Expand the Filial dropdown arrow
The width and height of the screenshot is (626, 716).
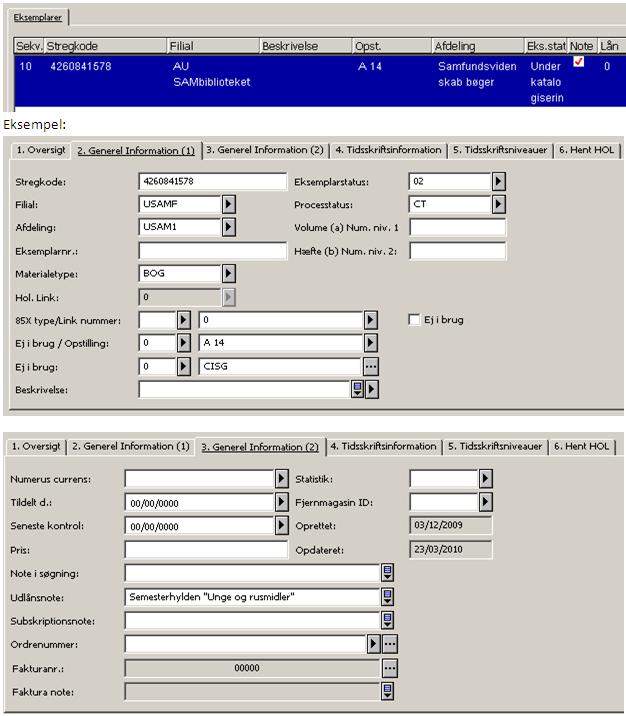click(x=228, y=204)
